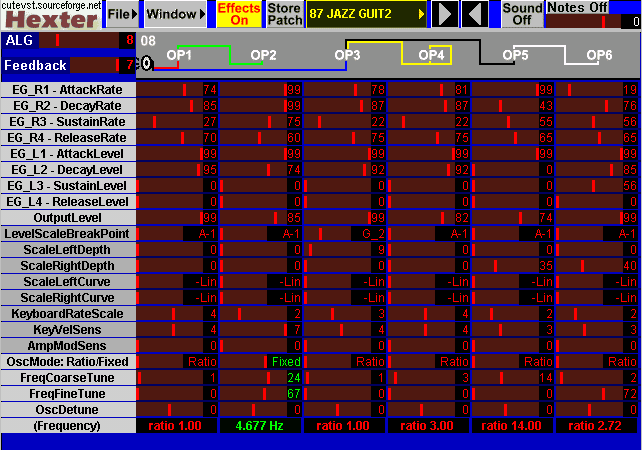Toggle OP2 OscMode from Fixed
Image resolution: width=642 pixels, height=450 pixels.
tap(260, 361)
